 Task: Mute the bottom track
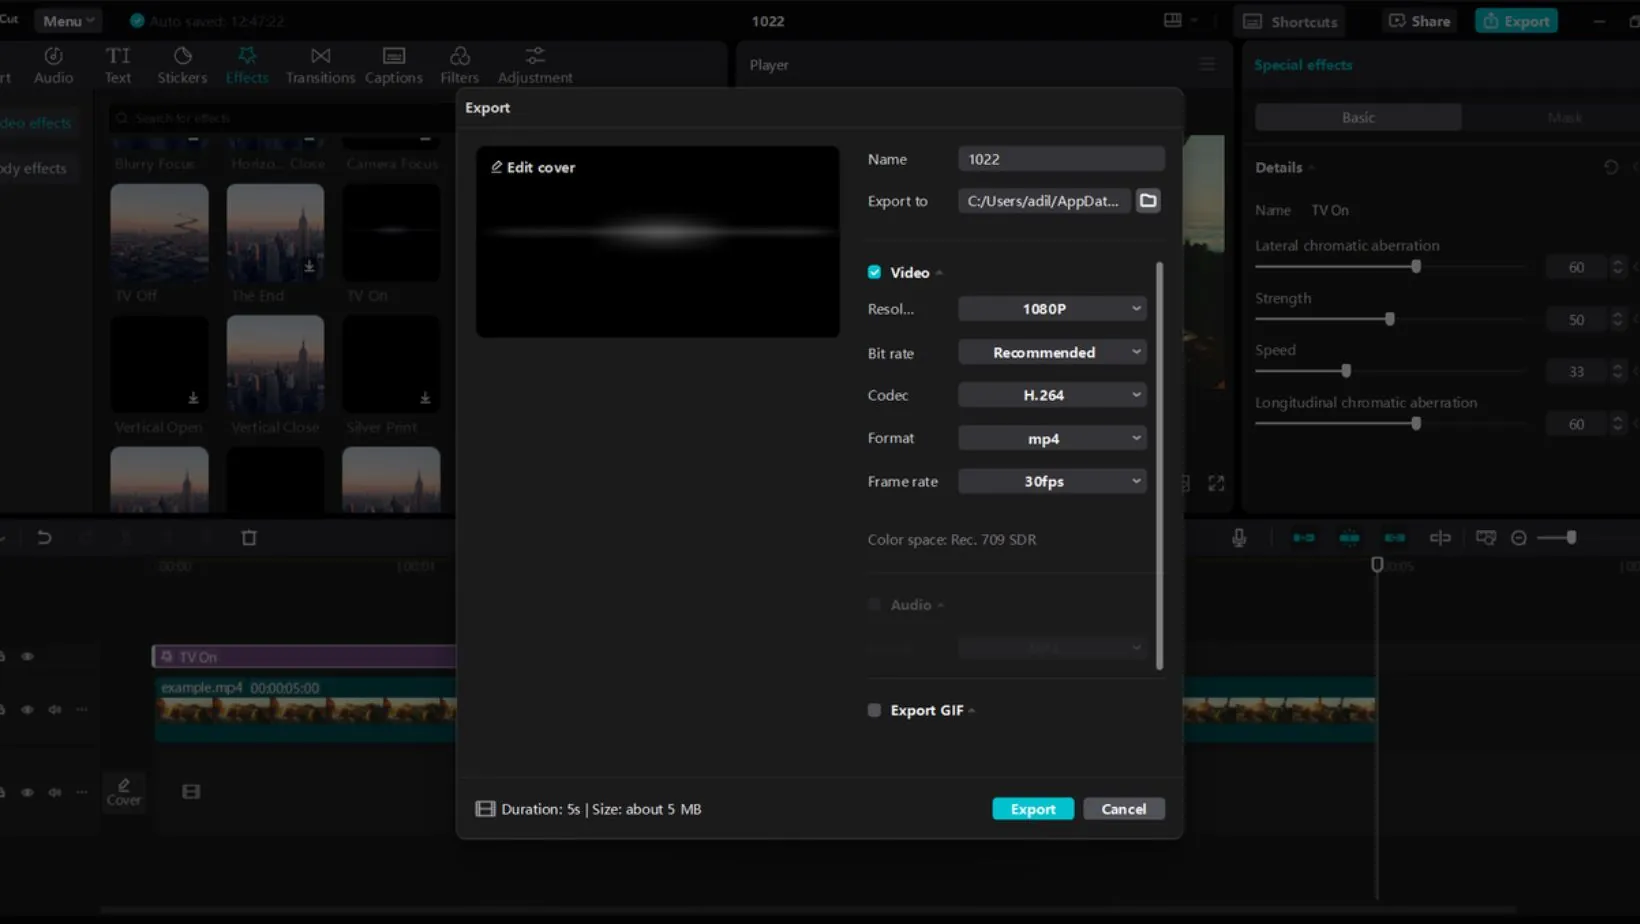pos(55,792)
